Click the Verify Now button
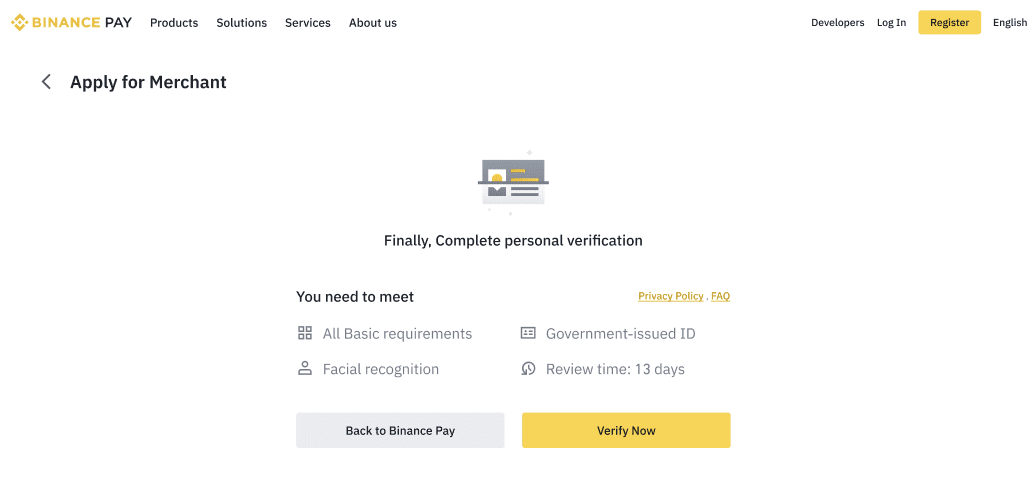The image size is (1034, 496). 626,431
